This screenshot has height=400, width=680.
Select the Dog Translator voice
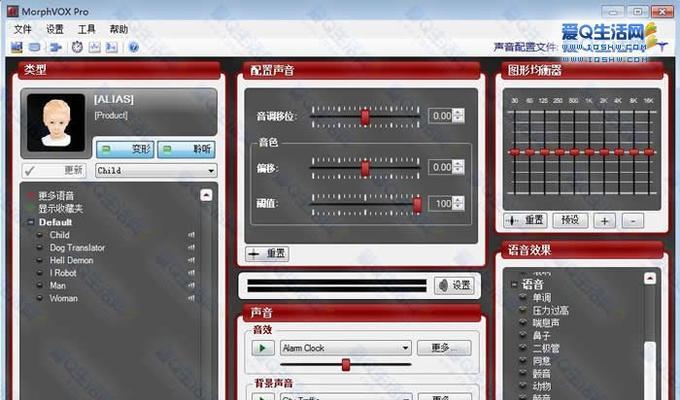pyautogui.click(x=77, y=248)
